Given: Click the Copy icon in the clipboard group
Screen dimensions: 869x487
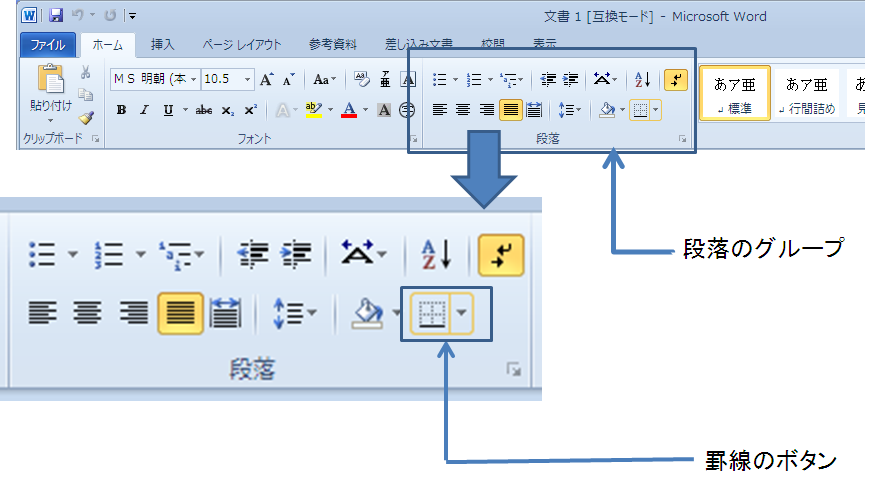Looking at the screenshot, I should tap(85, 95).
